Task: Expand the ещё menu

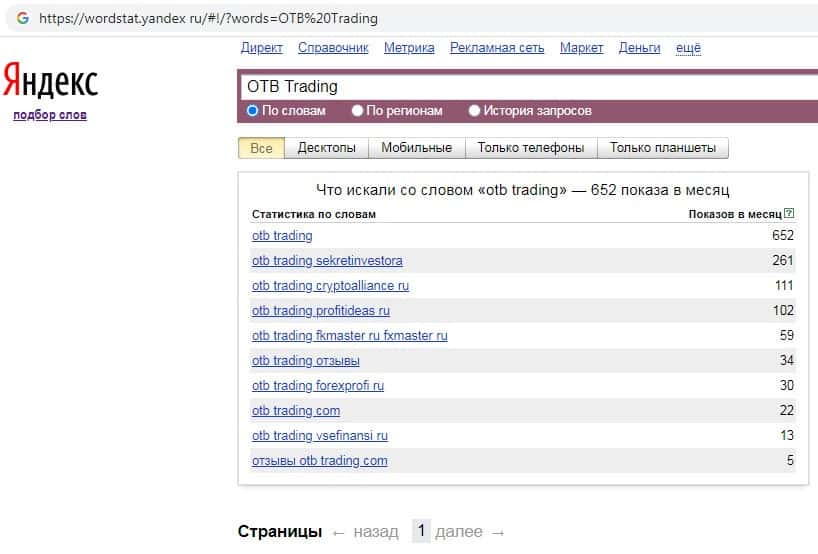Action: coord(688,48)
